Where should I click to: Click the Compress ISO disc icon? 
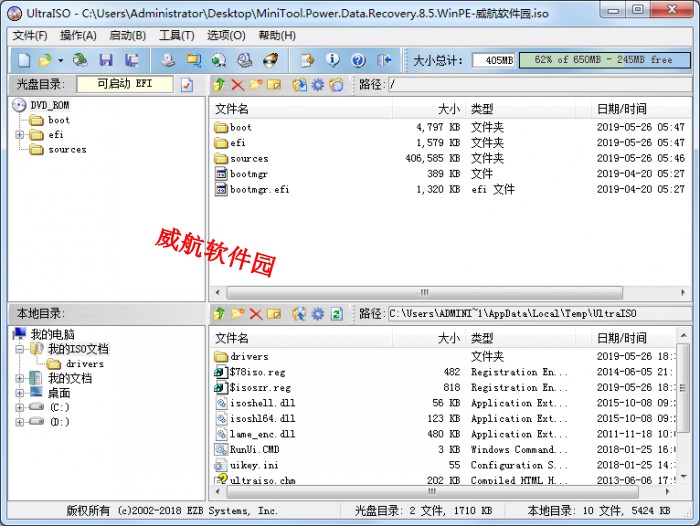(219, 60)
